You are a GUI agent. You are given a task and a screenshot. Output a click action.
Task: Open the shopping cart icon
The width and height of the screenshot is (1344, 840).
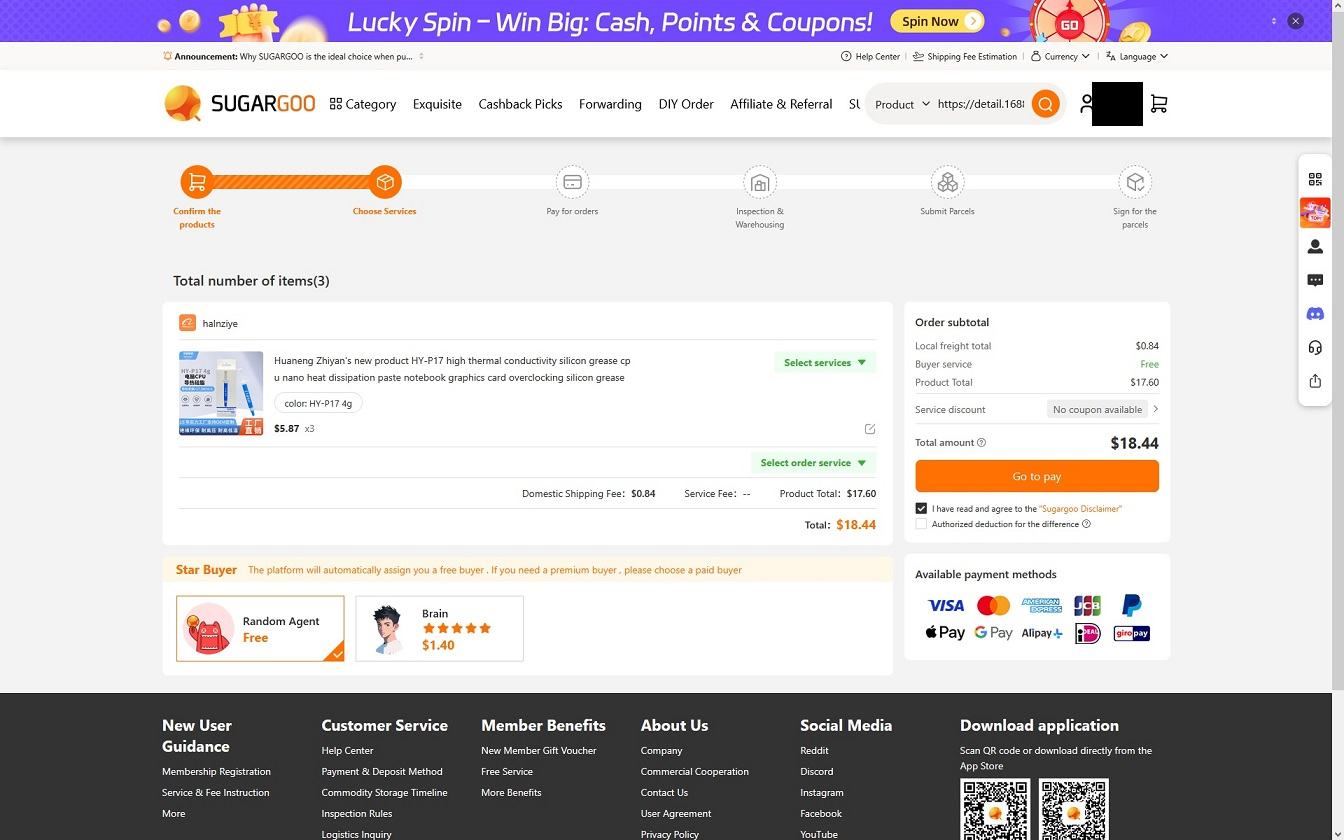coord(1159,104)
